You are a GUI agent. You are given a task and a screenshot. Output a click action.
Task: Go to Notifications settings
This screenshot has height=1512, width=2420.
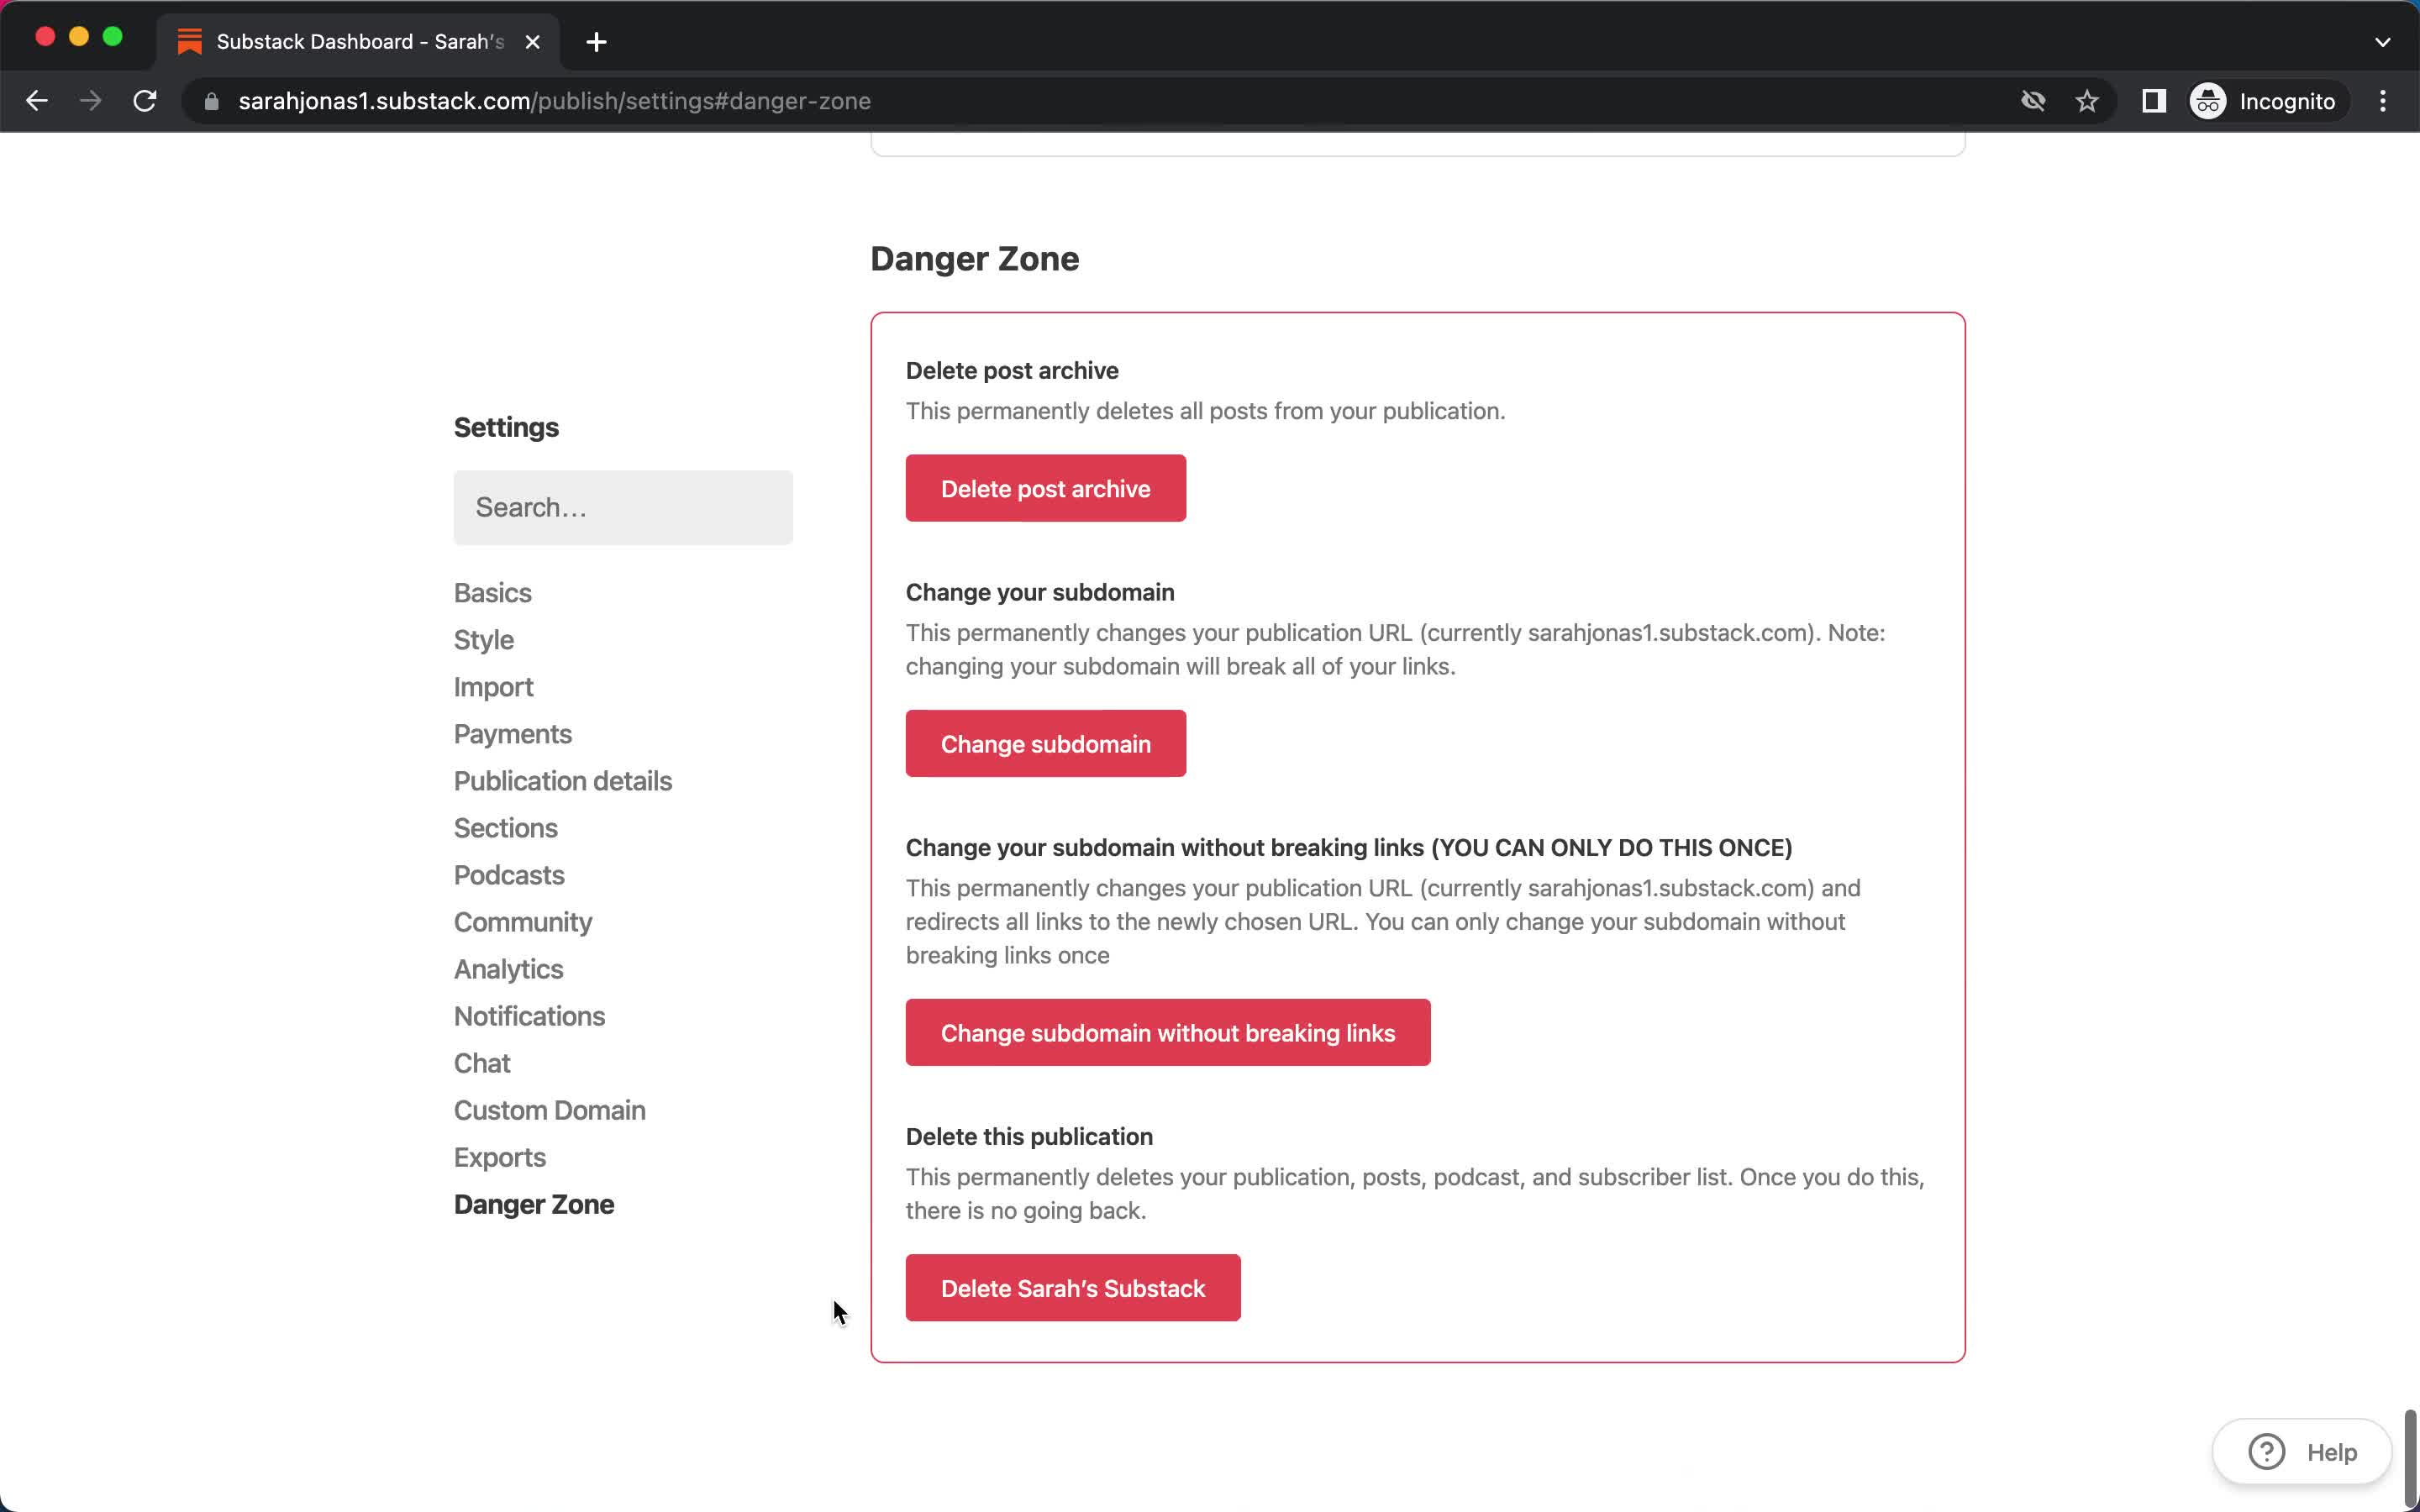[529, 1016]
